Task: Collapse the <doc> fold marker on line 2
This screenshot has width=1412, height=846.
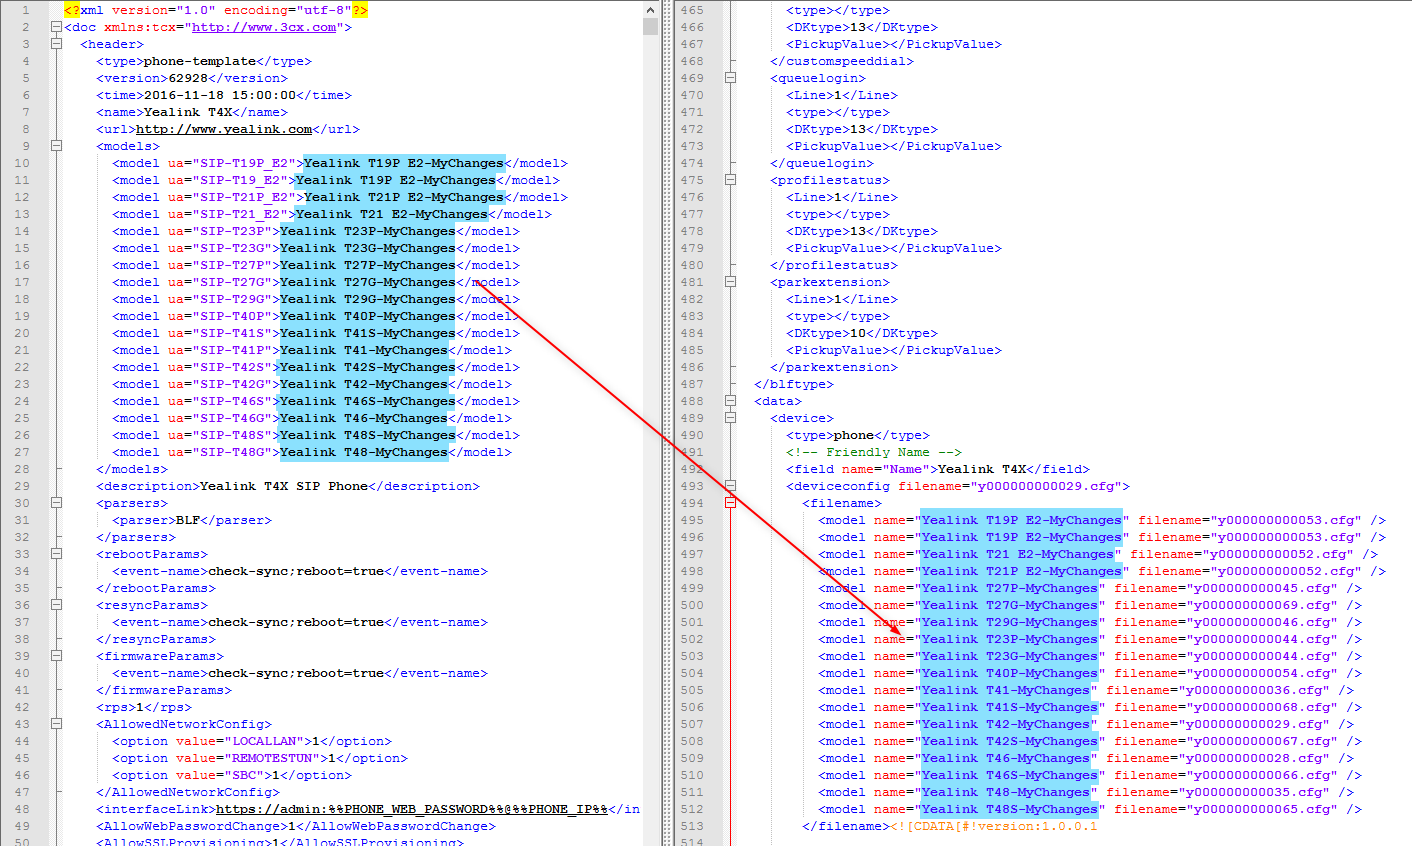Action: pyautogui.click(x=56, y=27)
